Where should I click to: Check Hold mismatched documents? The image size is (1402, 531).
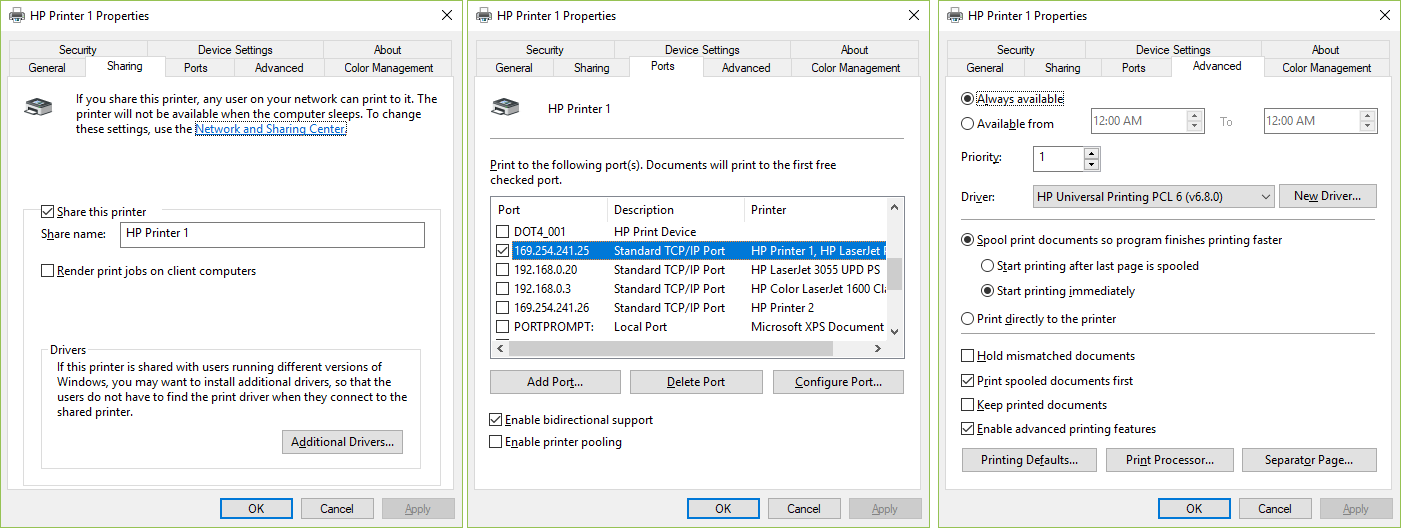click(x=967, y=356)
